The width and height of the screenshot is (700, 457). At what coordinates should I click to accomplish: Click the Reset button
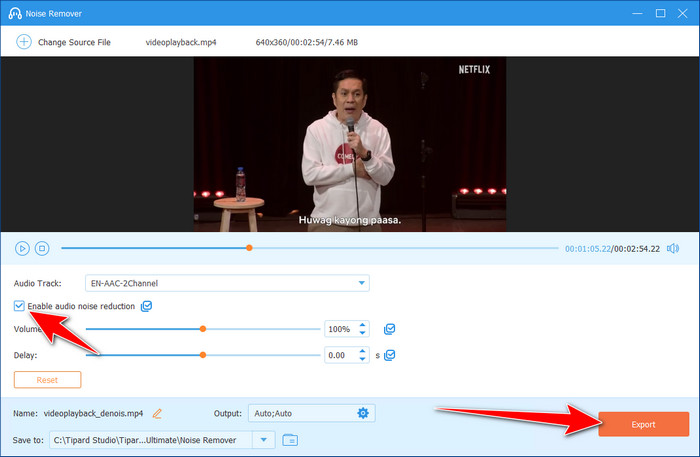(47, 380)
